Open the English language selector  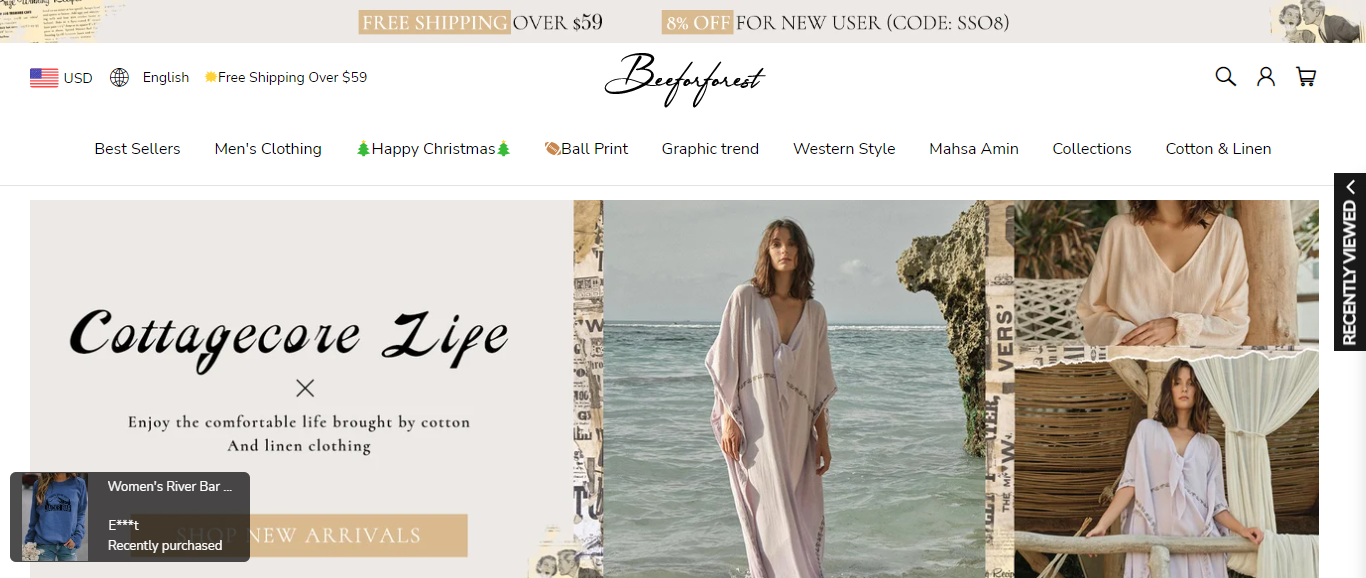pyautogui.click(x=165, y=78)
